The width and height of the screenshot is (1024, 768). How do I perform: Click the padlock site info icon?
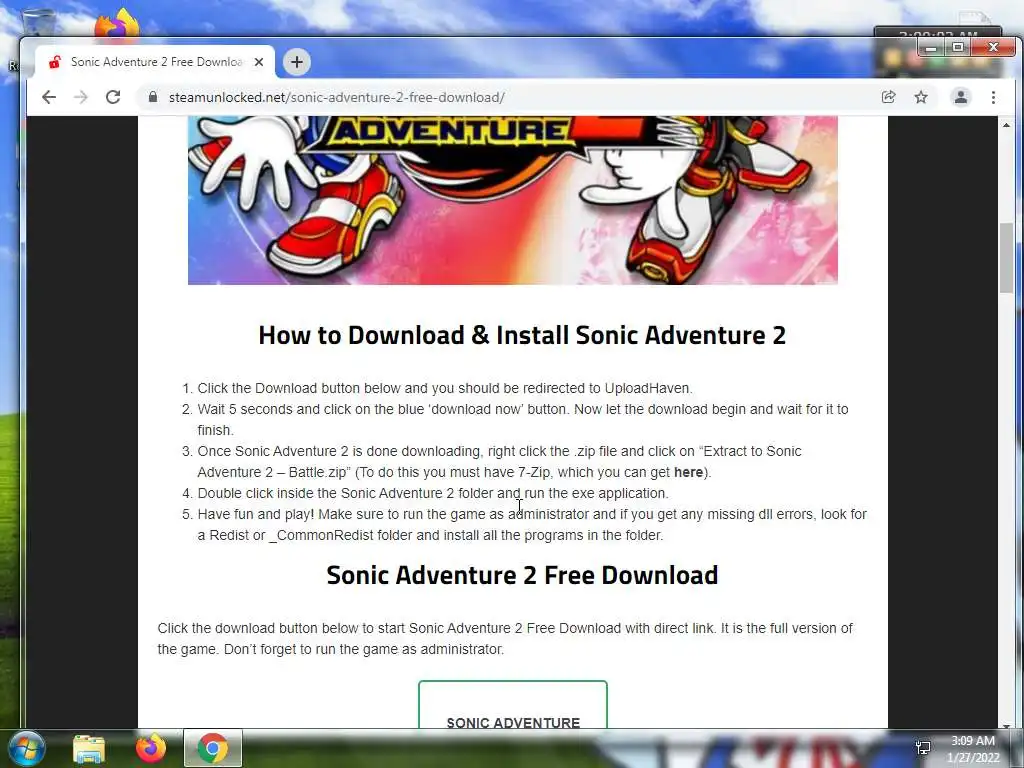[153, 97]
